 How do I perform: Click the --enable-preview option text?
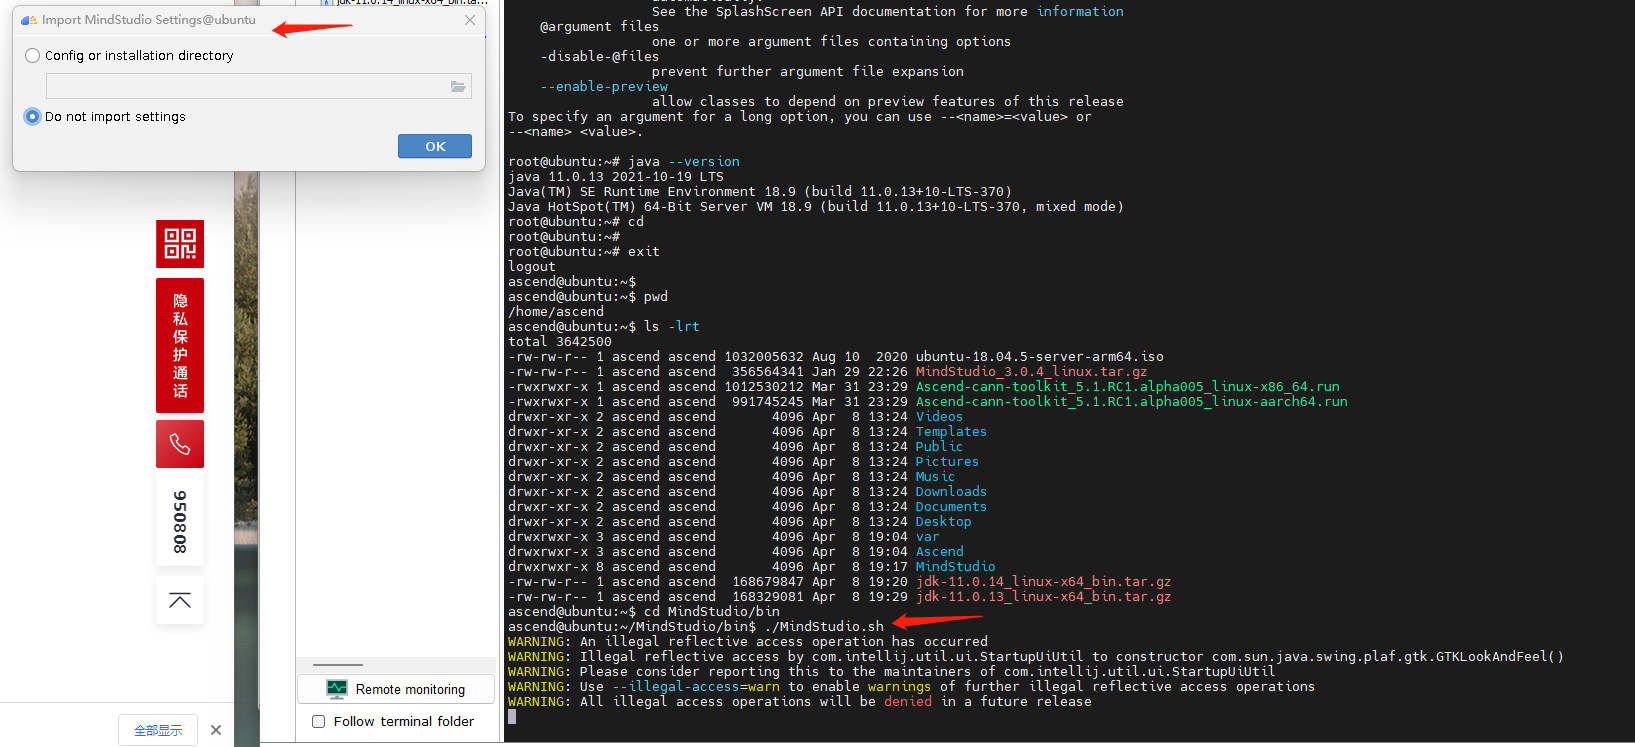tap(604, 87)
